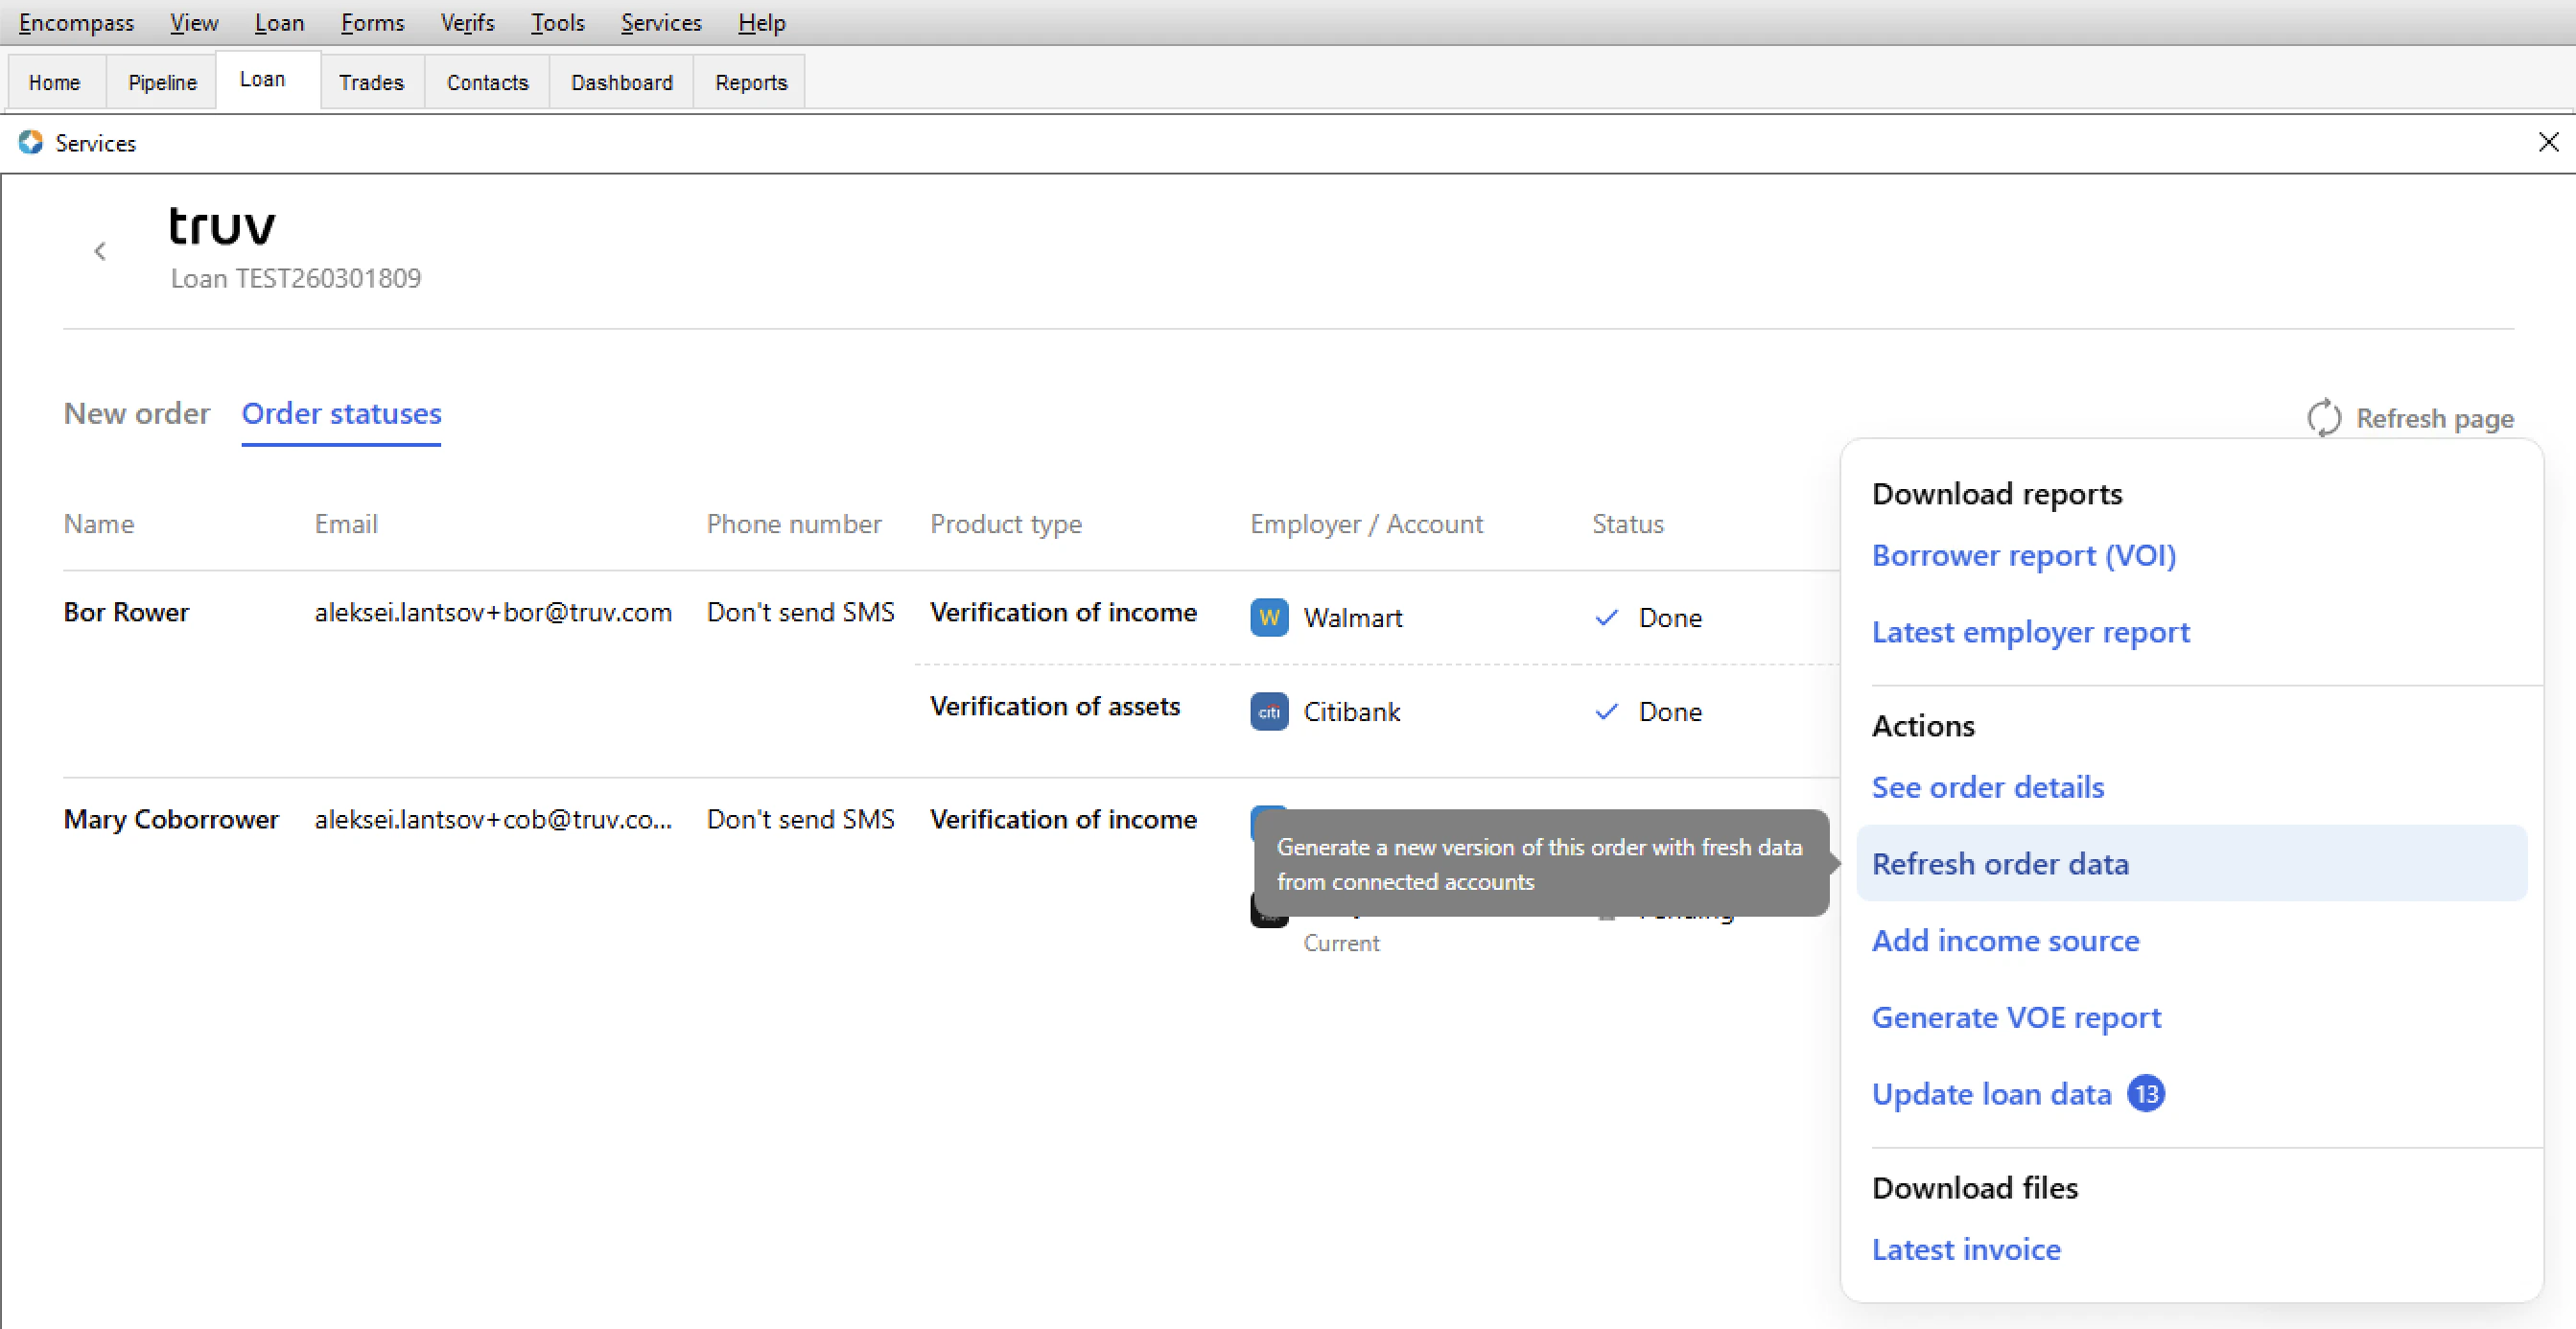
Task: Click the truv wordmark logo
Action: [221, 227]
